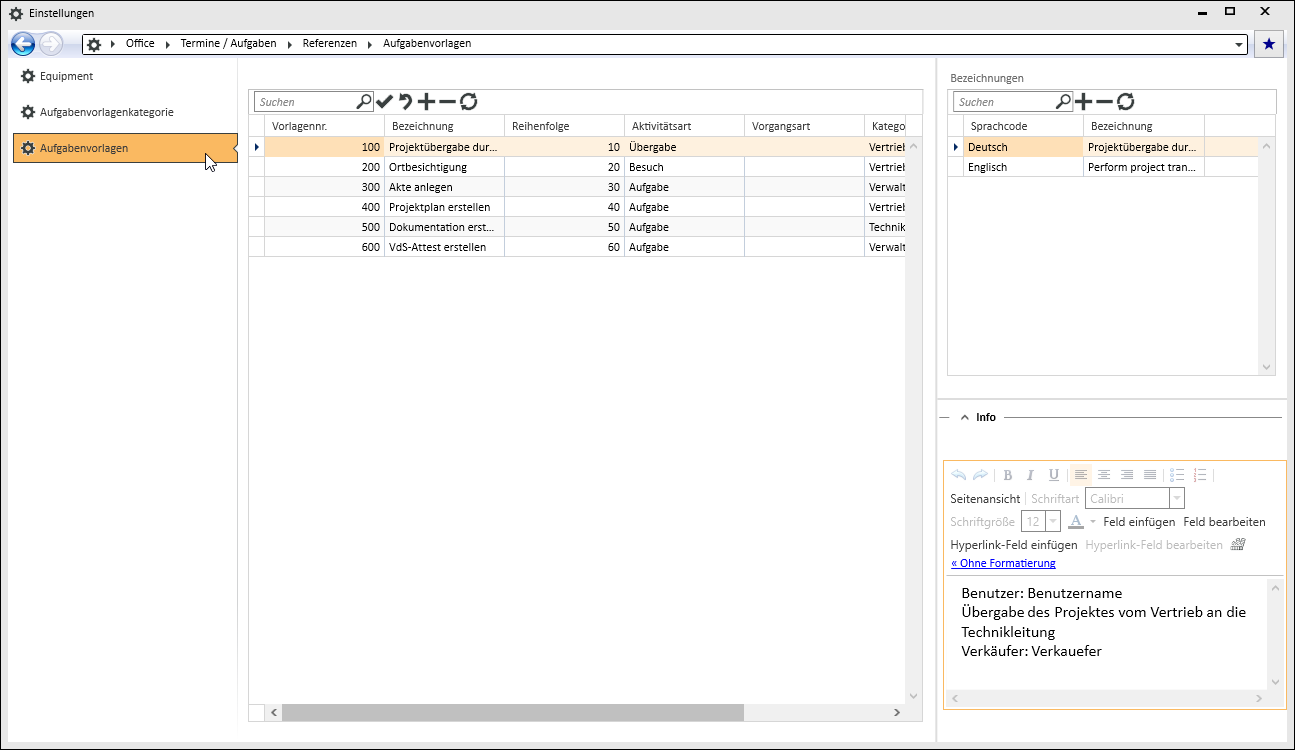Click the gear icon in breadcrumb bar
Viewport: 1295px width, 750px height.
point(94,44)
